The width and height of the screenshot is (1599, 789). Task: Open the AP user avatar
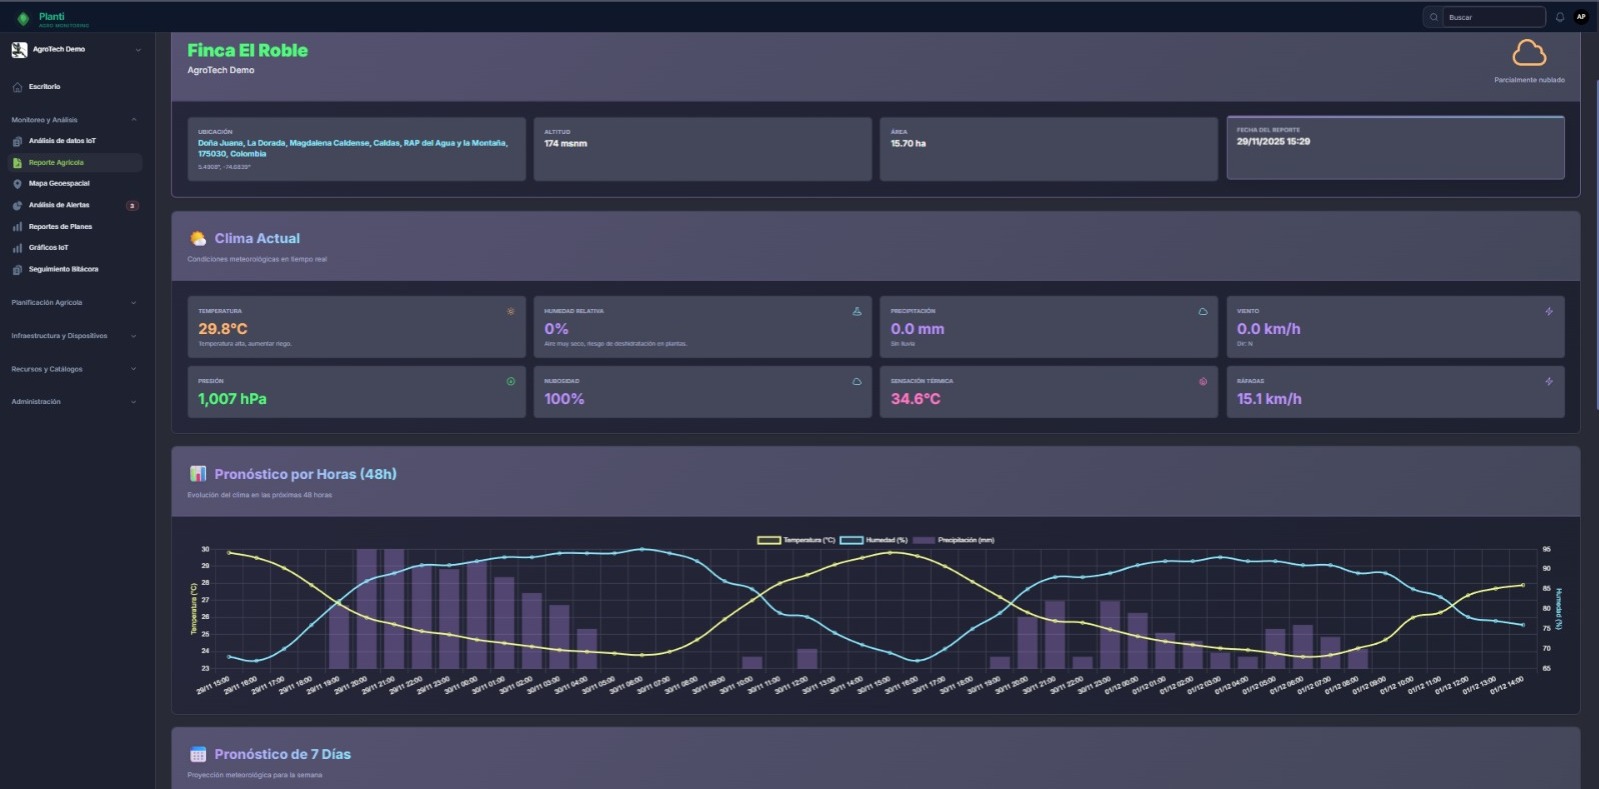pyautogui.click(x=1581, y=17)
